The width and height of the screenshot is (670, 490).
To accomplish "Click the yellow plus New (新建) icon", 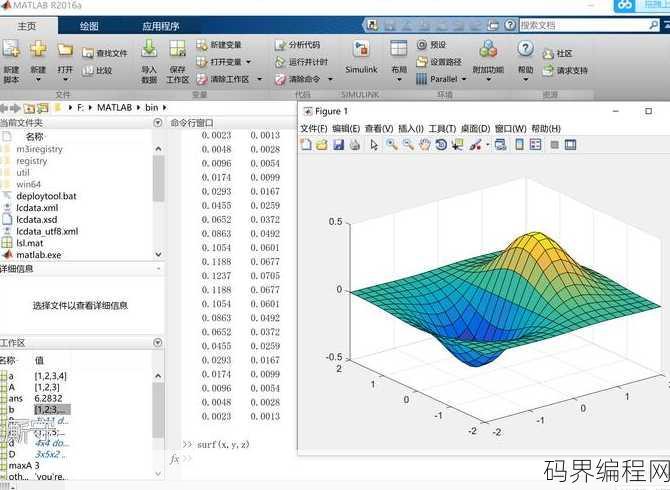I will tap(38, 49).
